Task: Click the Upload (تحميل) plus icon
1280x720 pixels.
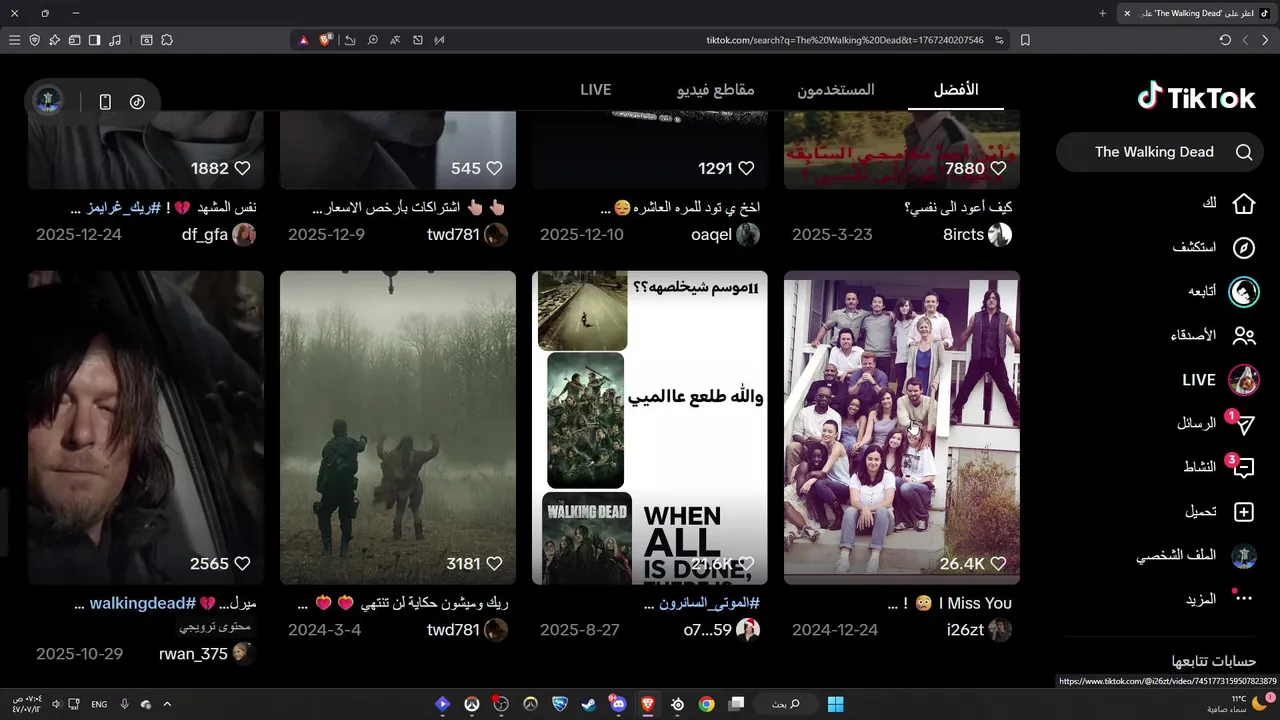Action: (x=1243, y=512)
